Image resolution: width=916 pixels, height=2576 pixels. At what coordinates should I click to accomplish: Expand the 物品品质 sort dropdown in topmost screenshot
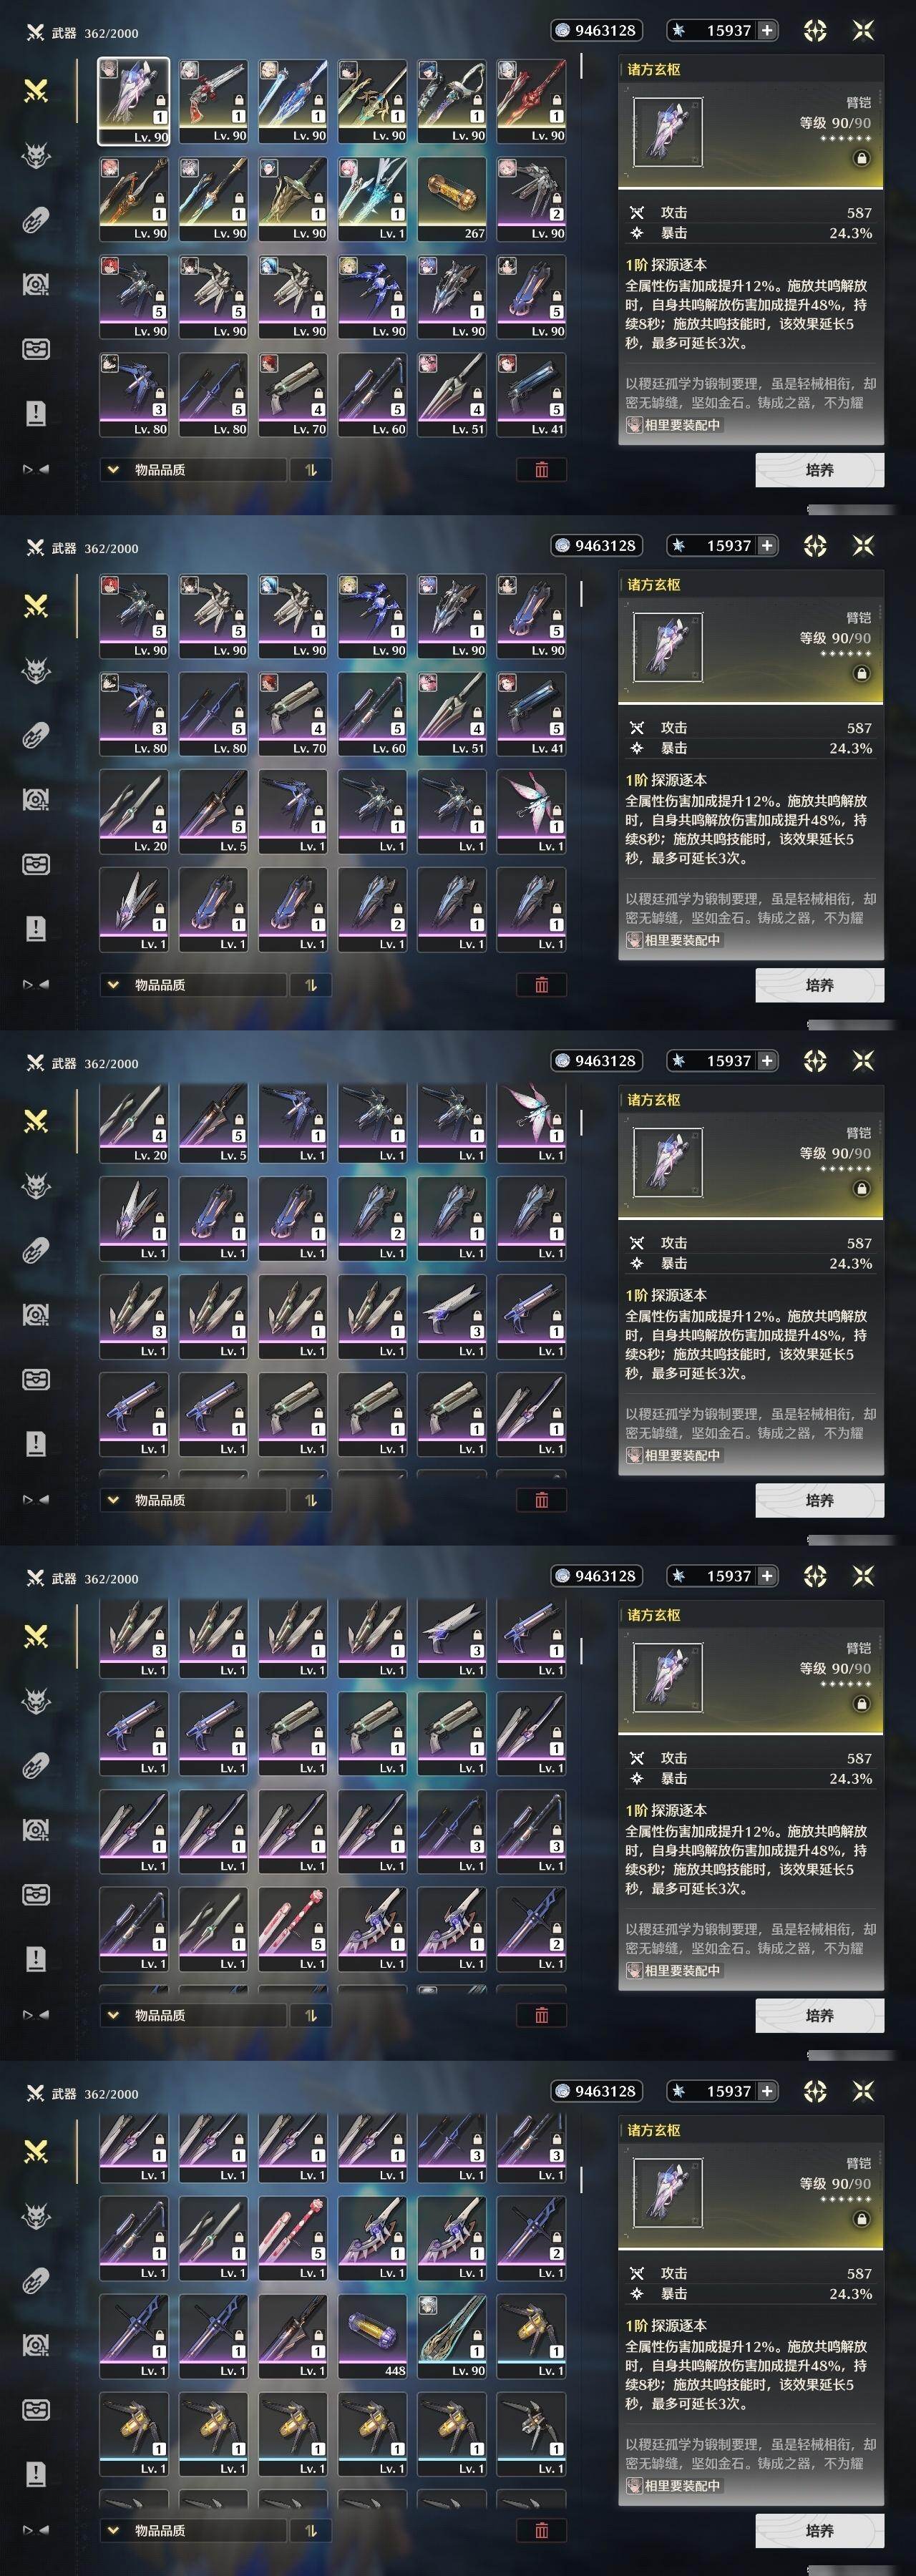pos(192,470)
